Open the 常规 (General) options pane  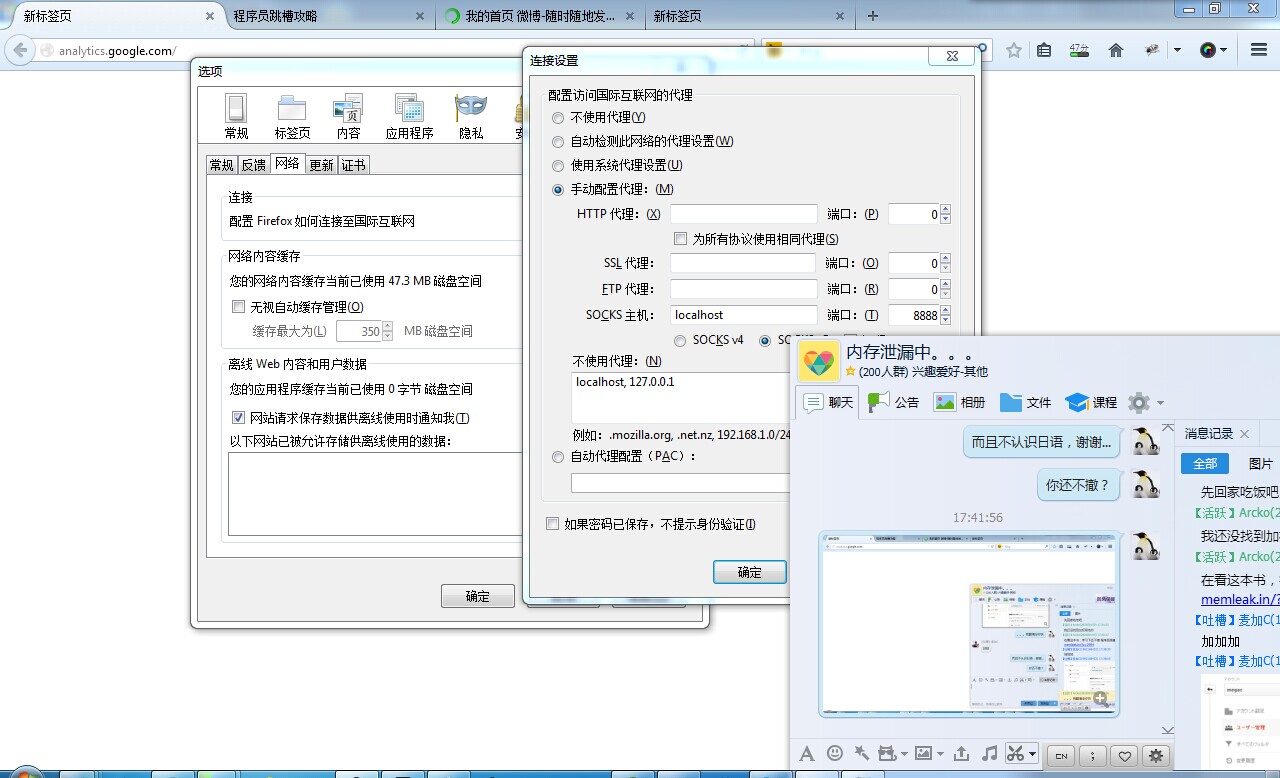236,115
